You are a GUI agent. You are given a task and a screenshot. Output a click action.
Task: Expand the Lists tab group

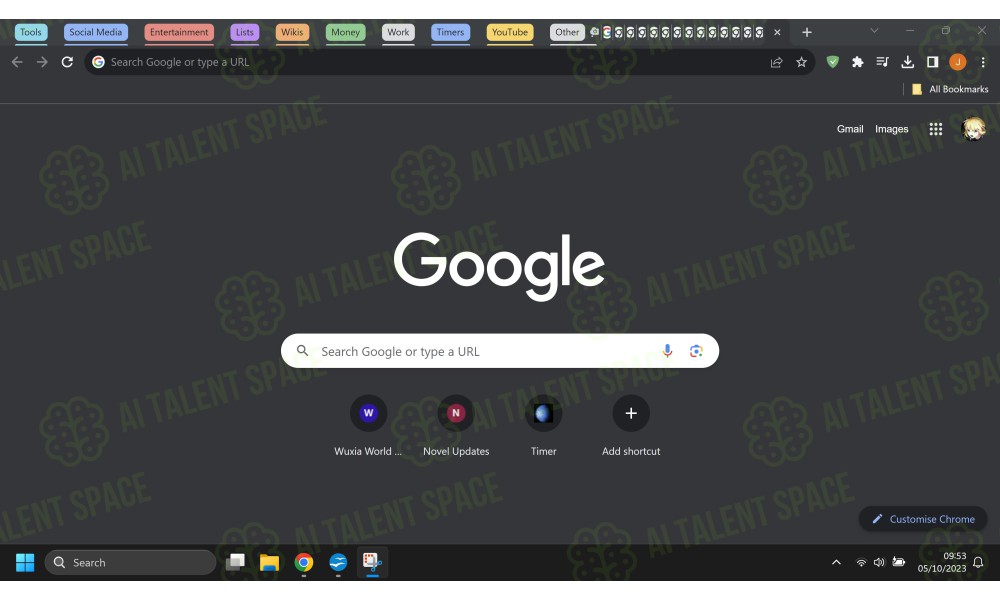[x=245, y=32]
